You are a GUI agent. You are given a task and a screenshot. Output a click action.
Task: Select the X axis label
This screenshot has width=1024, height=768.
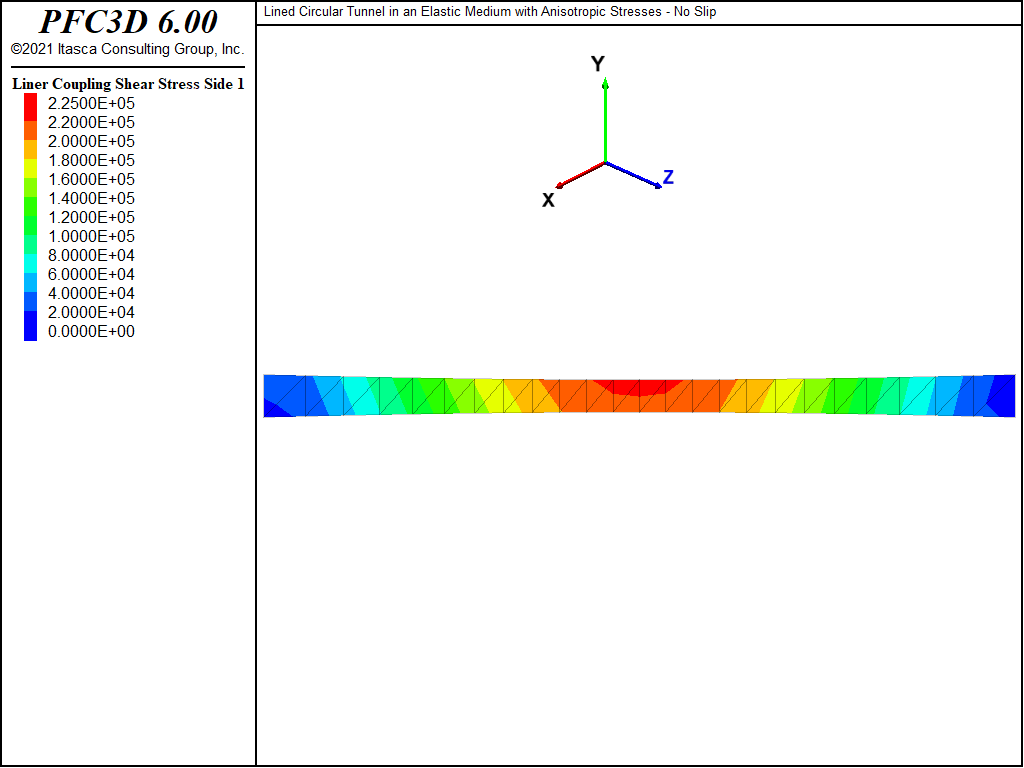point(549,200)
